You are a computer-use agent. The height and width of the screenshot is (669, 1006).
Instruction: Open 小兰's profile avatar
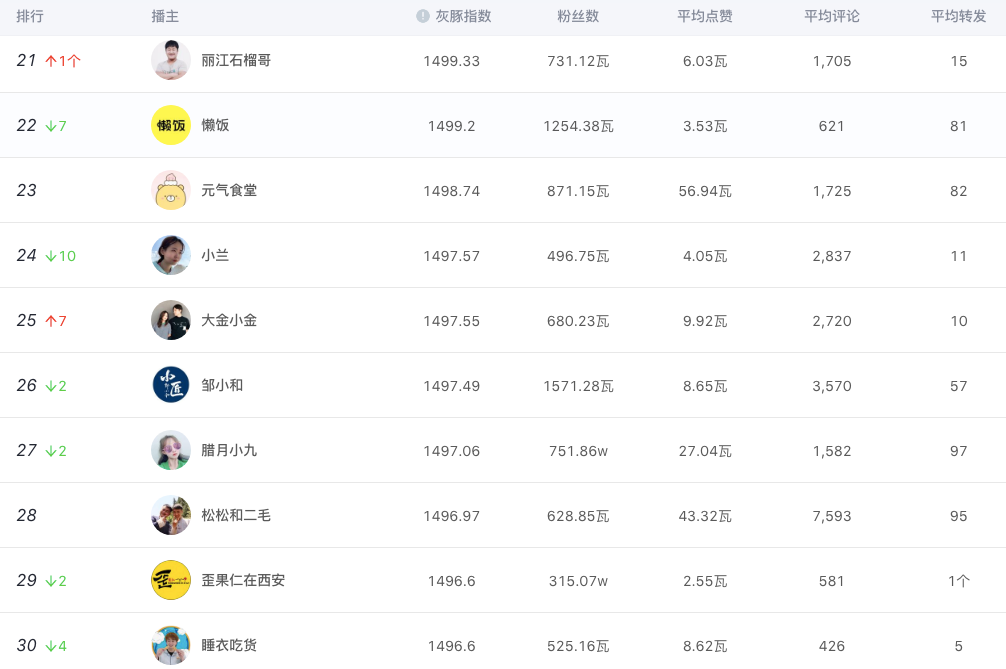click(171, 255)
